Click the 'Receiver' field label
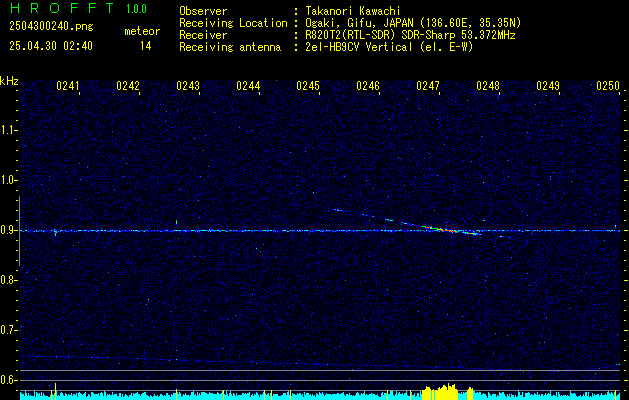 (x=203, y=35)
